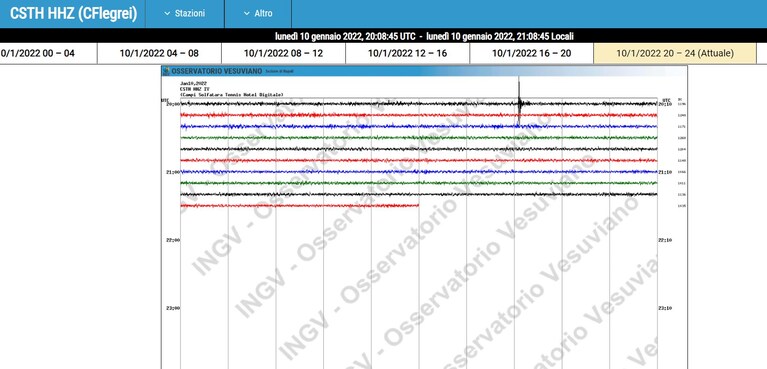Select the 20 – 24 (Attuale) tab
The image size is (767, 369).
(675, 53)
